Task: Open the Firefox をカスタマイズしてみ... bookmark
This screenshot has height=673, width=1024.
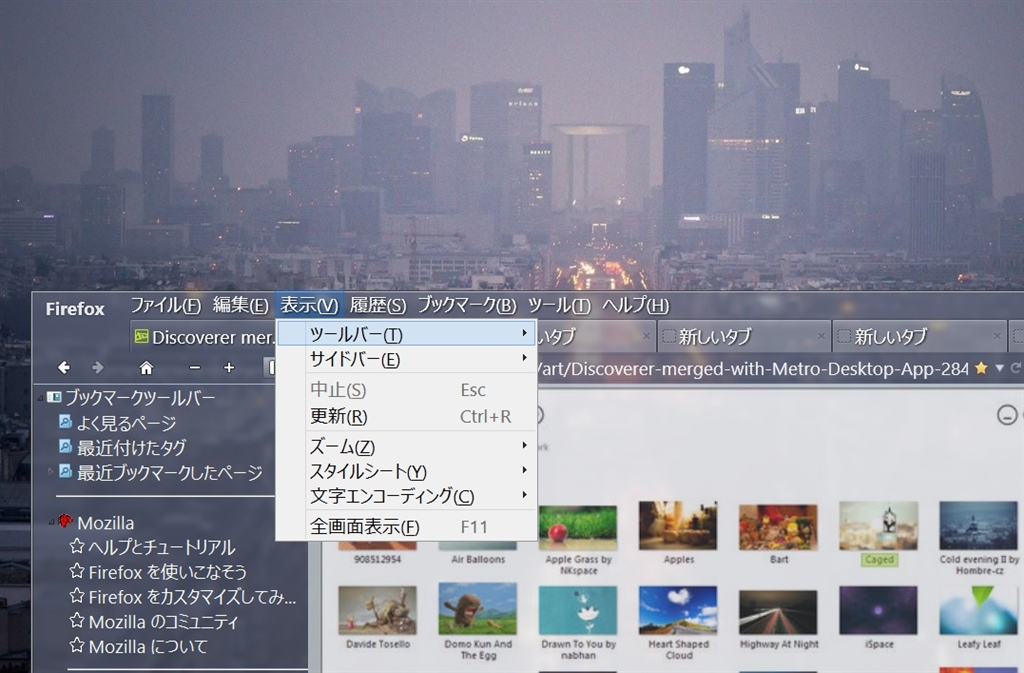Action: [x=192, y=597]
